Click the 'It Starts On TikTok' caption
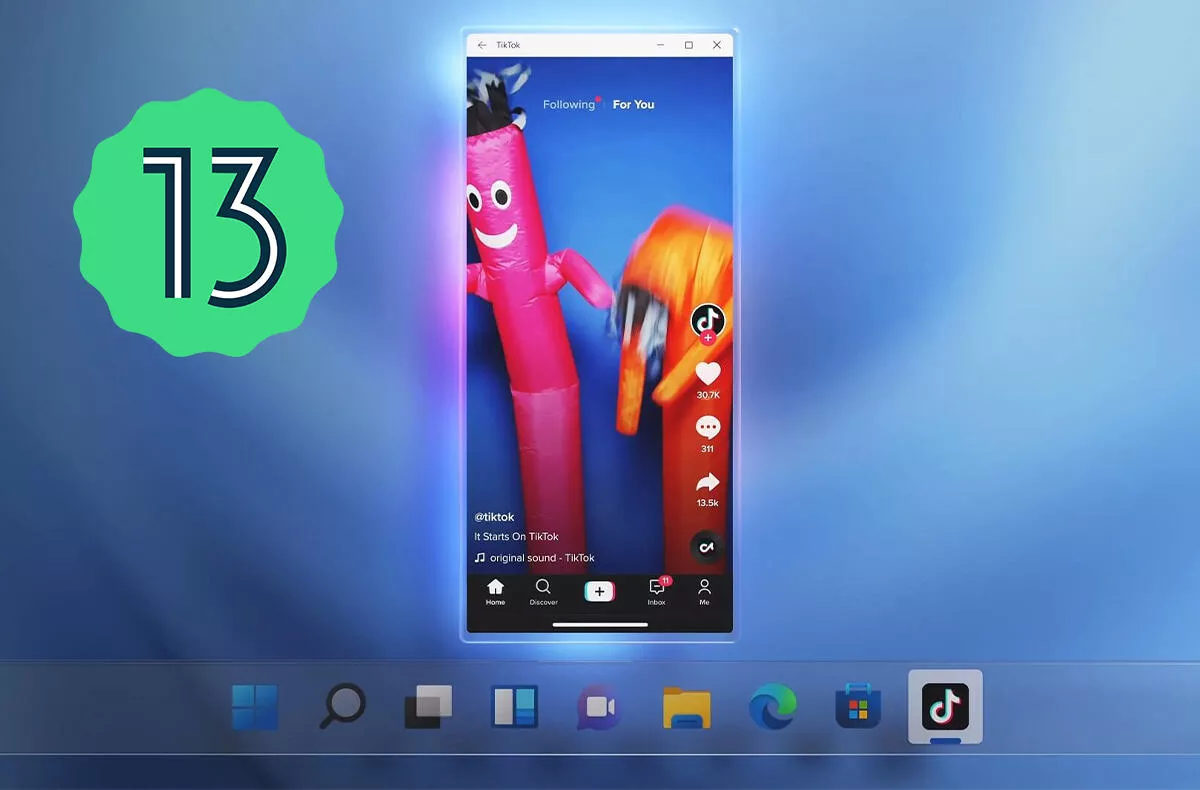Screen dimensions: 1200x790 tap(516, 537)
